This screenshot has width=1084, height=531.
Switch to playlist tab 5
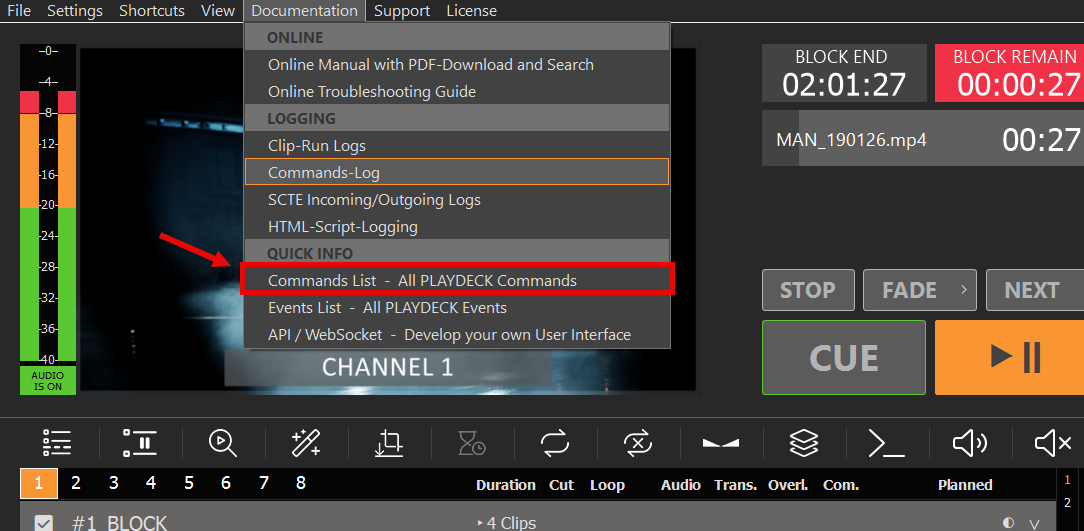tap(189, 483)
